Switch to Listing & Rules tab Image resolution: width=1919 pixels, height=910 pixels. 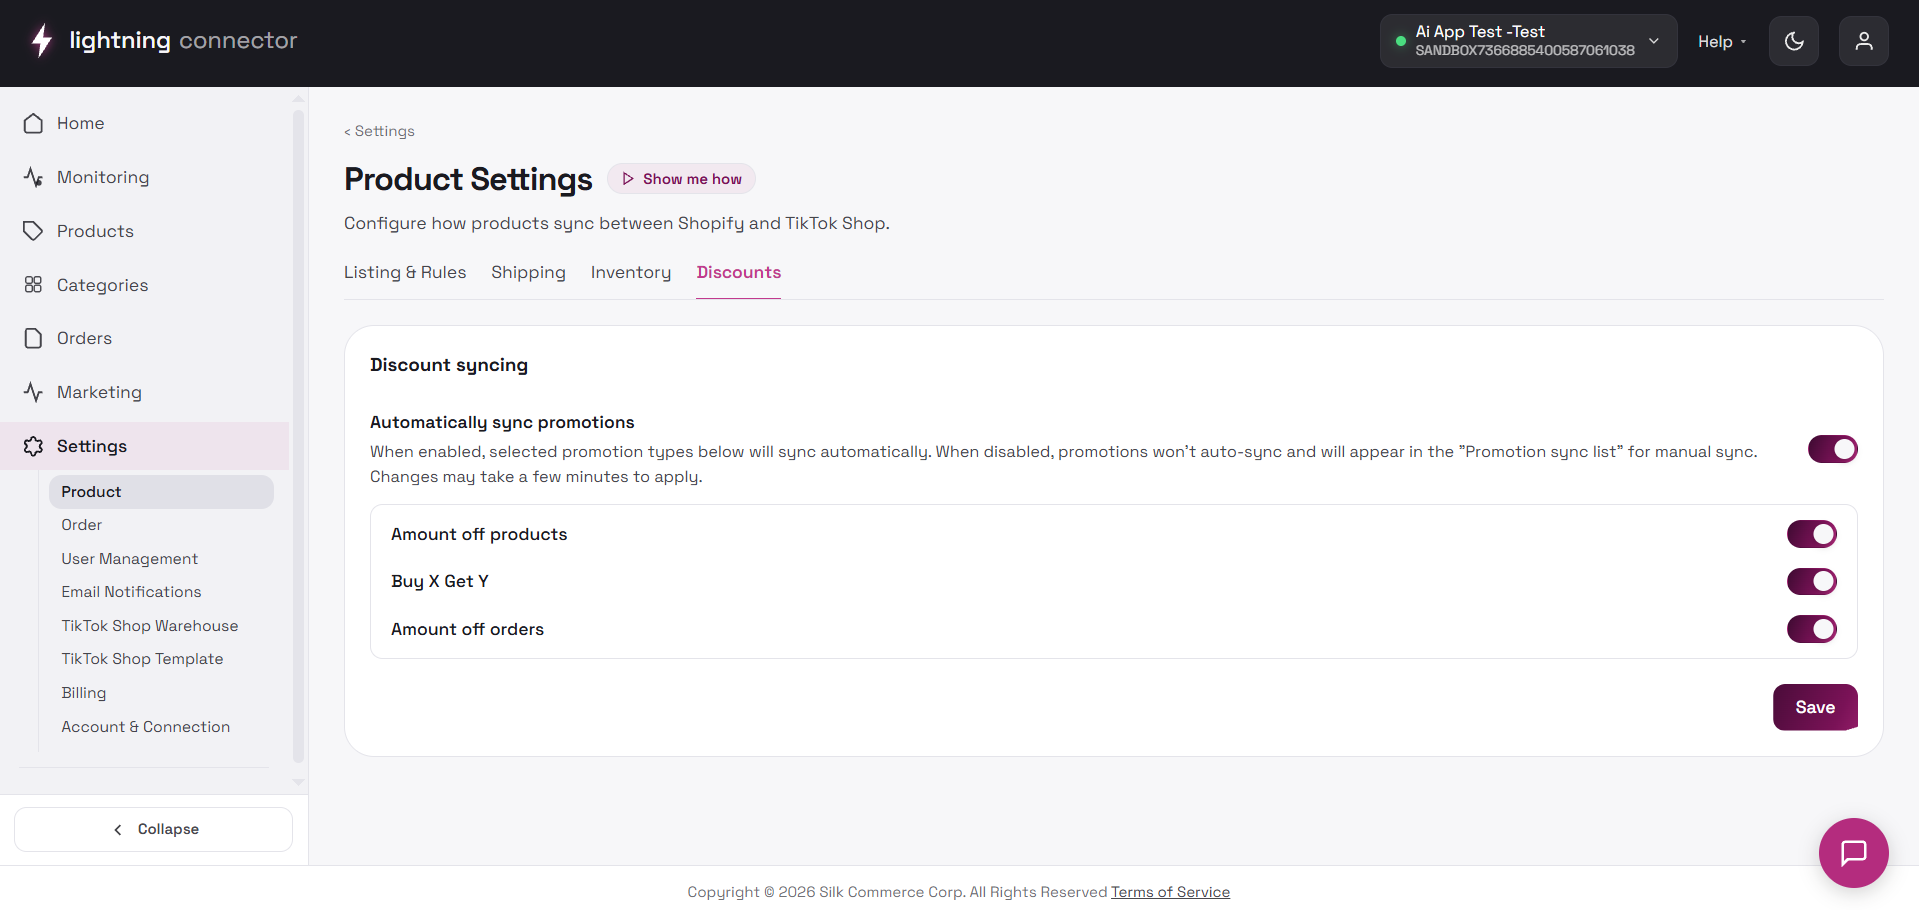pyautogui.click(x=405, y=272)
